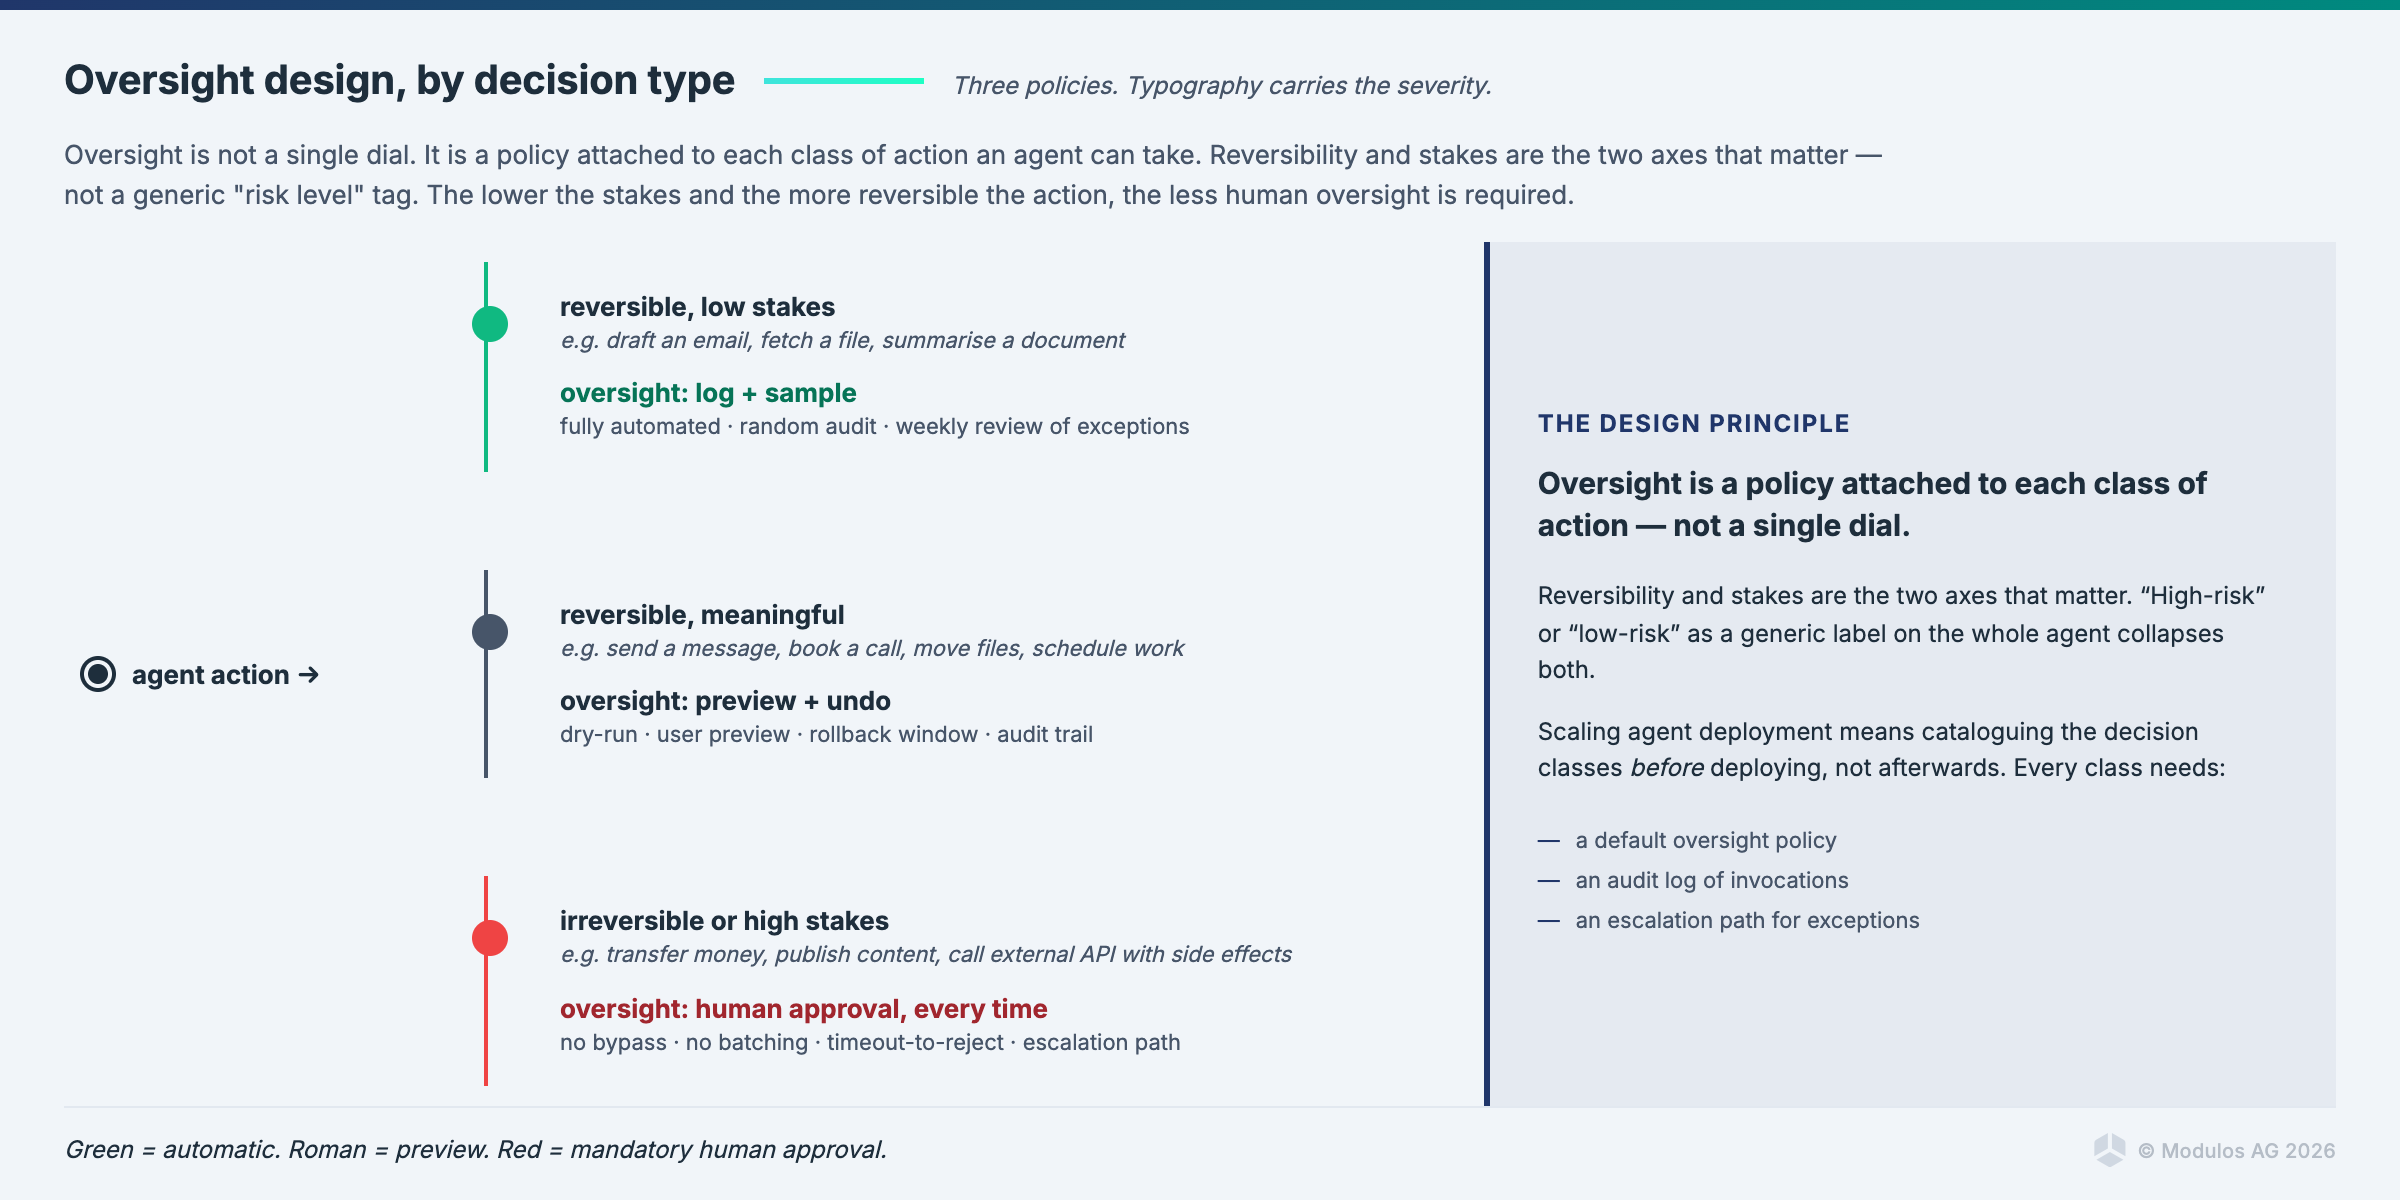Click the agent action bullseye icon
This screenshot has height=1200, width=2400.
98,674
